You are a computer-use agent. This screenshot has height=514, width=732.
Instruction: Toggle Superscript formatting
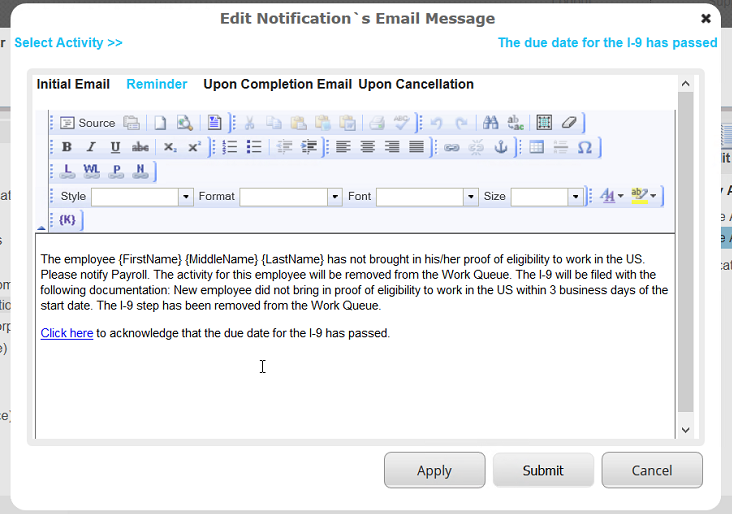(x=194, y=148)
